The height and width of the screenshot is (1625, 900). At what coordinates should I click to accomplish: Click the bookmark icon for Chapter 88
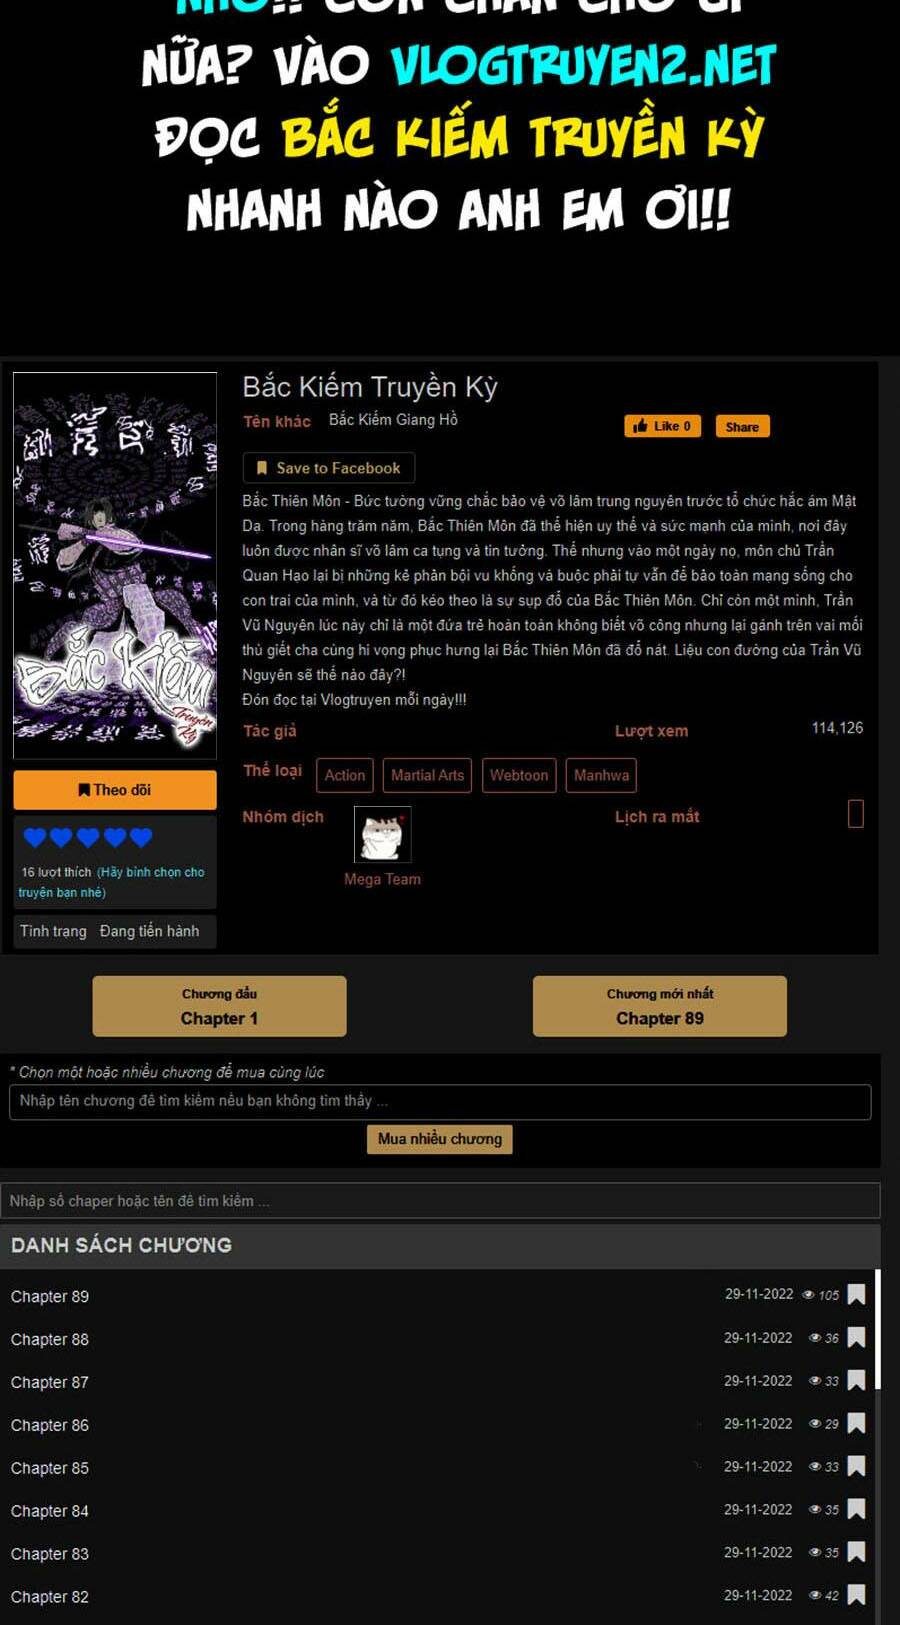click(x=856, y=1337)
